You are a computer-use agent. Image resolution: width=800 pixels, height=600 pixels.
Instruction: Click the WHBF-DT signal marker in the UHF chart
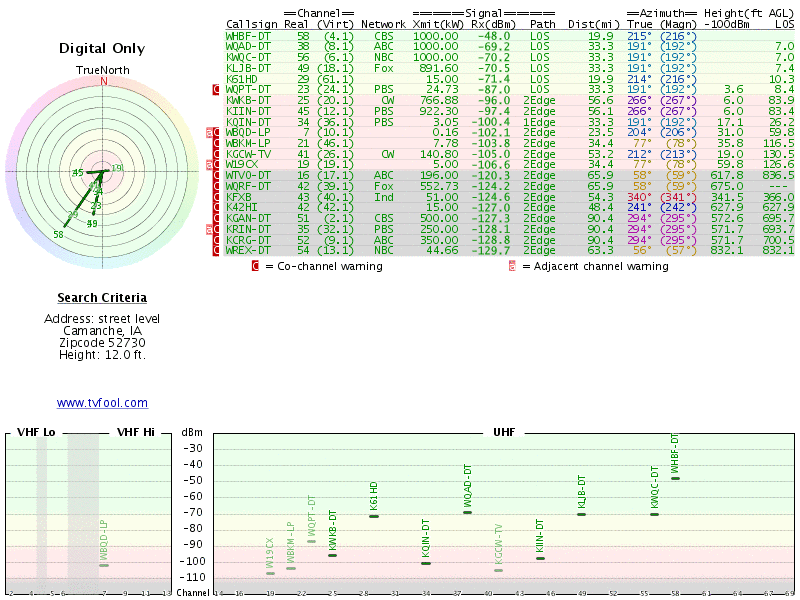(676, 478)
